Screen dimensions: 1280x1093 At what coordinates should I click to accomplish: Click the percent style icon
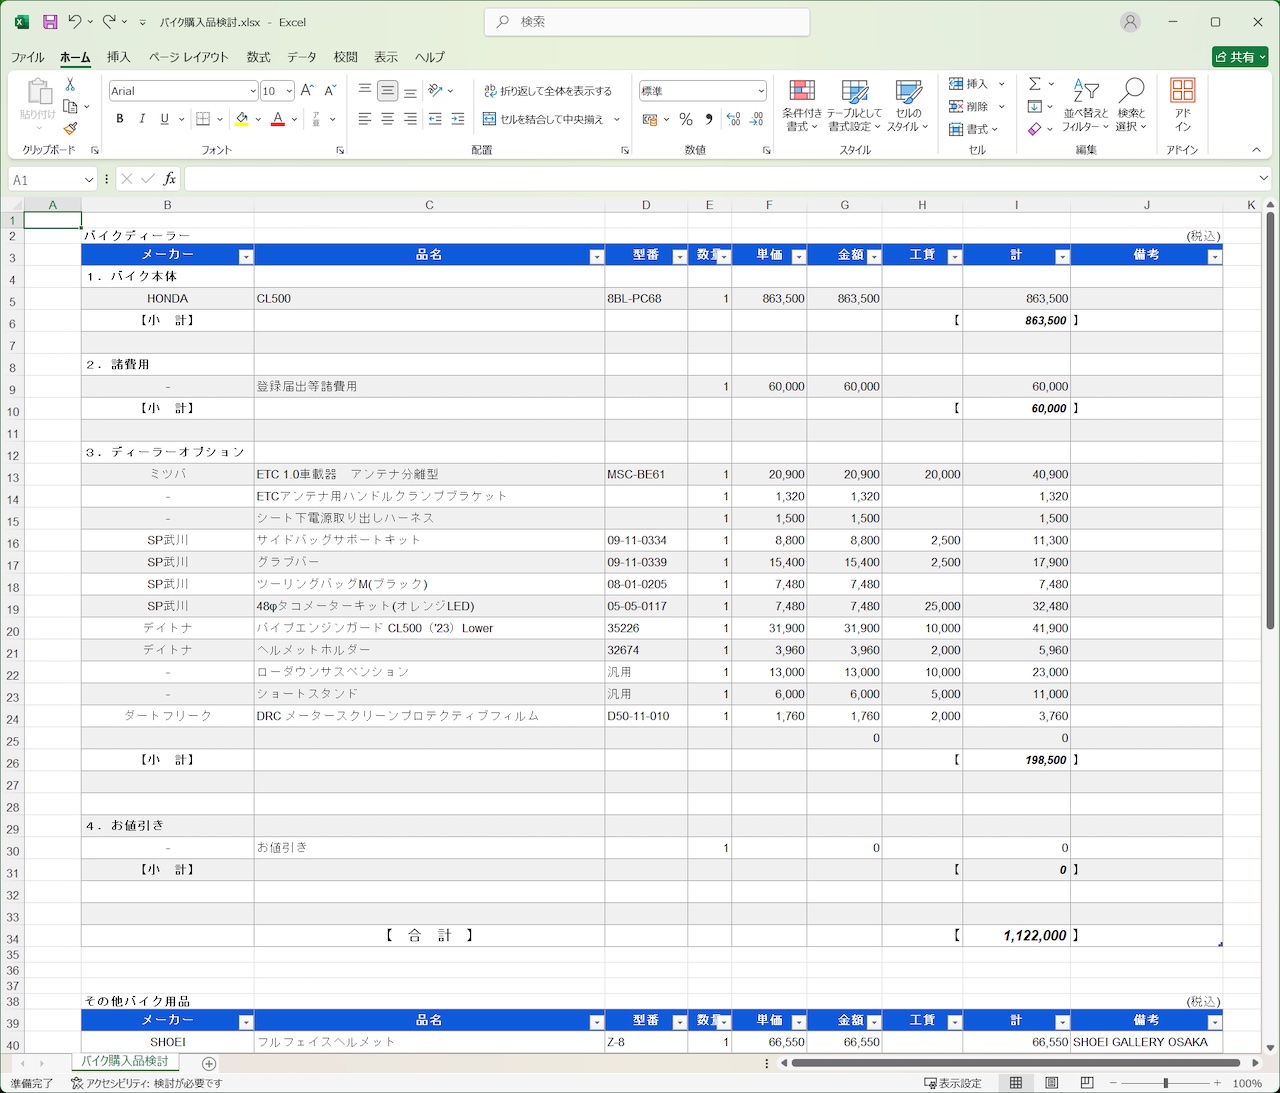click(686, 119)
